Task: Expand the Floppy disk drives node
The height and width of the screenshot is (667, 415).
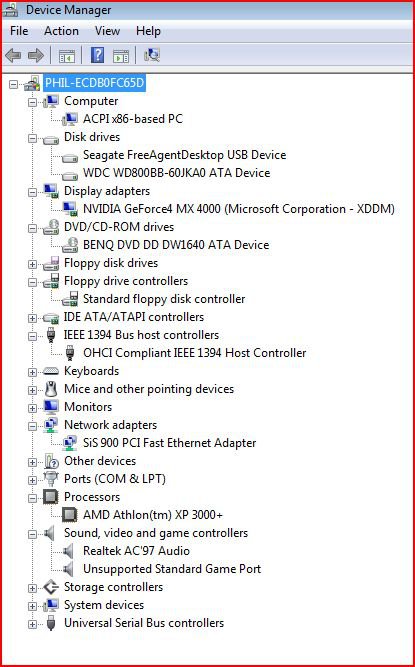Action: 32,264
